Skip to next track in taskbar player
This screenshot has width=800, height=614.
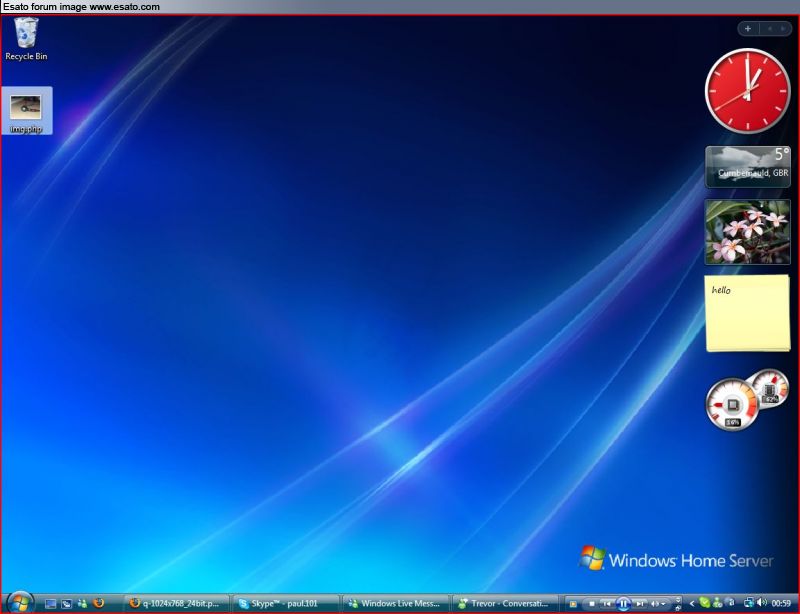[x=639, y=604]
